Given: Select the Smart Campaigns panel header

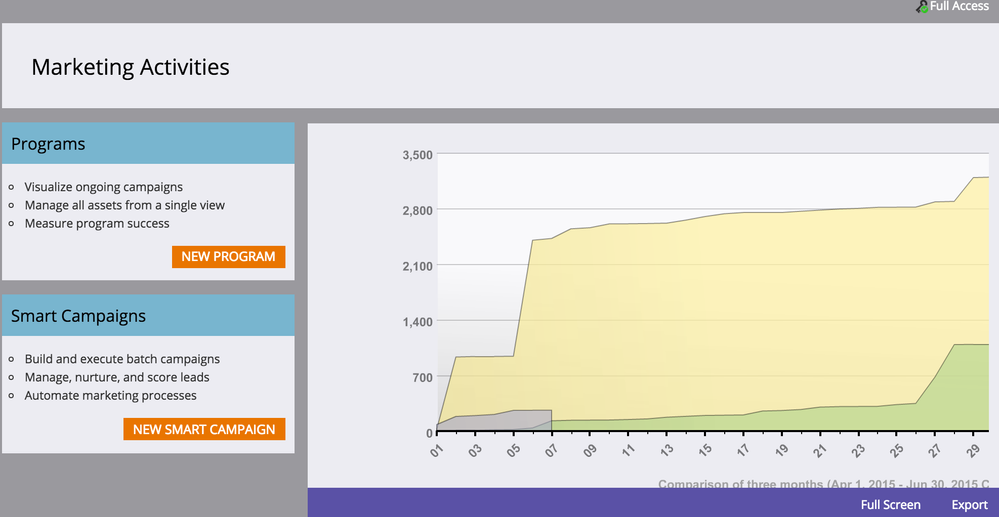Looking at the screenshot, I should point(148,316).
